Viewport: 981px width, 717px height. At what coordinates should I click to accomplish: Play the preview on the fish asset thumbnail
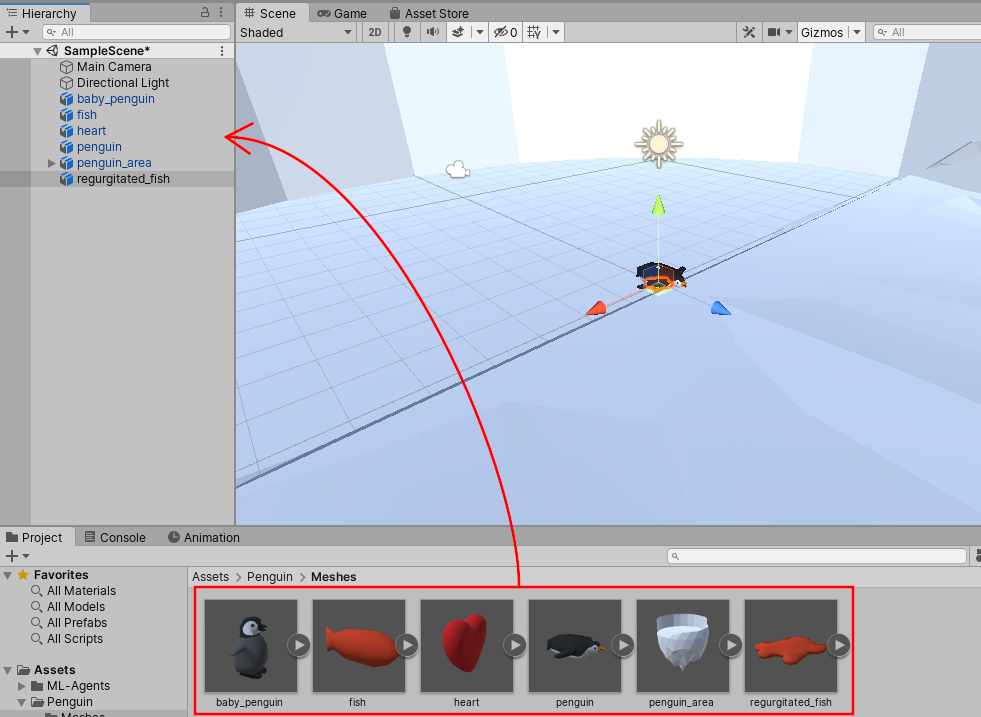(x=406, y=646)
